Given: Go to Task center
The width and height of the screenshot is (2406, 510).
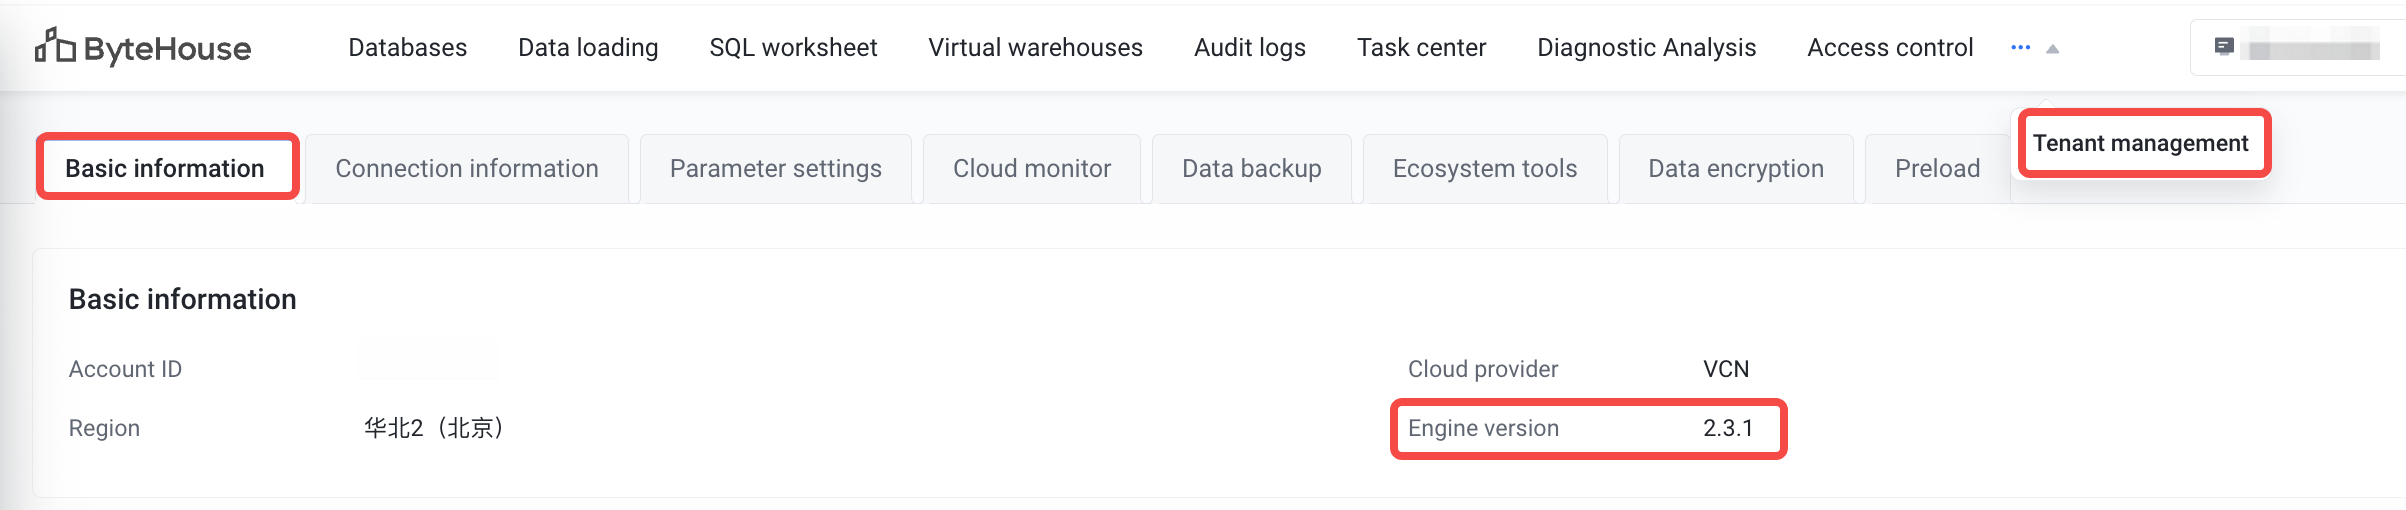Looking at the screenshot, I should point(1421,48).
